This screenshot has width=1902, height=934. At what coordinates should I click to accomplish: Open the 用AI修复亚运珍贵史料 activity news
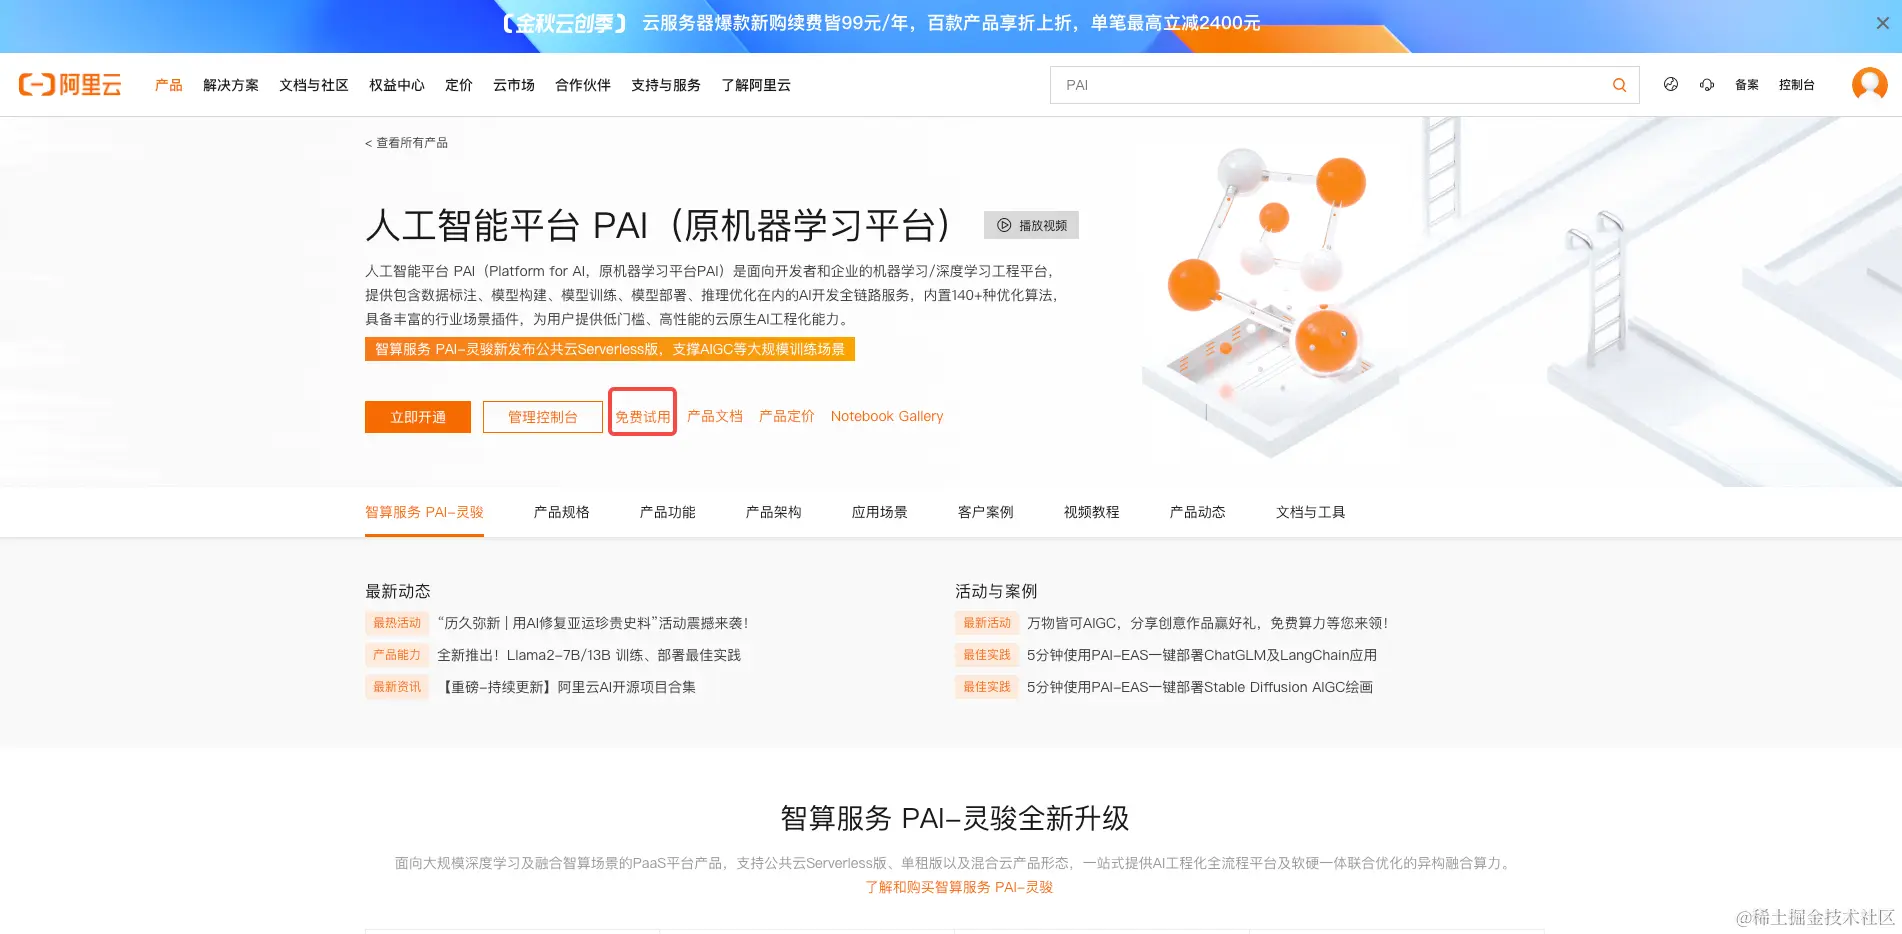click(593, 623)
